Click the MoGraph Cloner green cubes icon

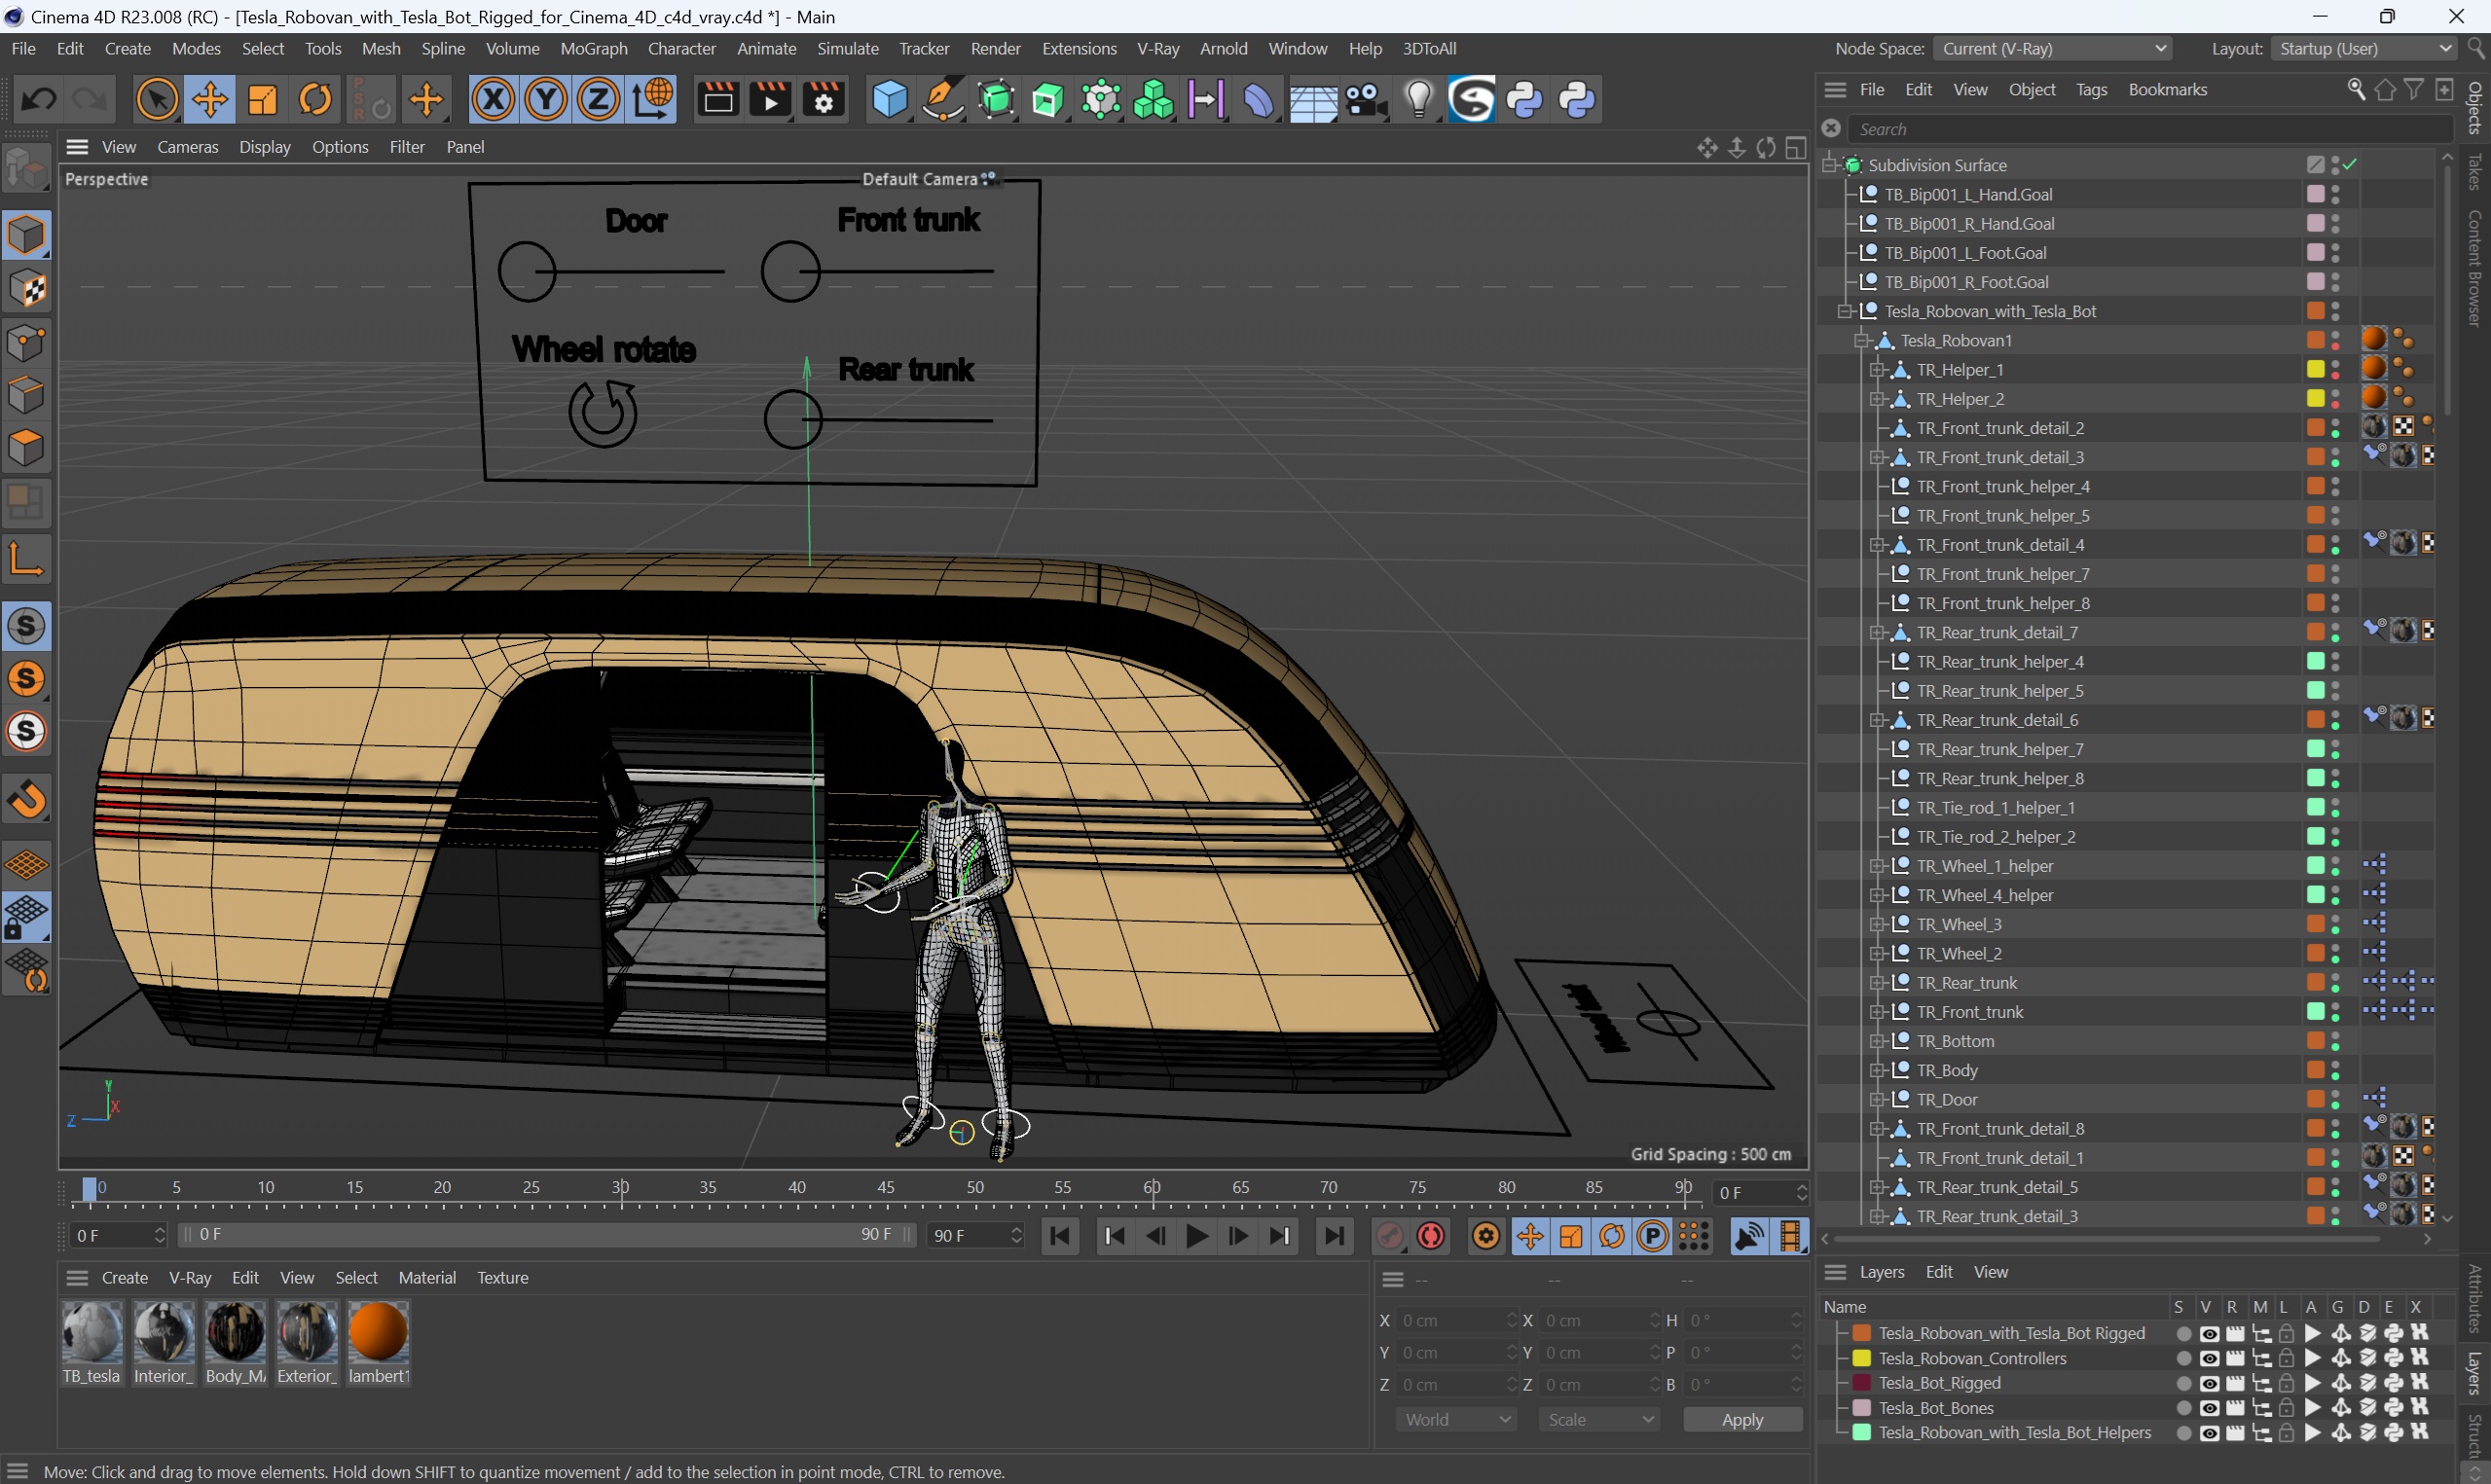pos(1154,99)
